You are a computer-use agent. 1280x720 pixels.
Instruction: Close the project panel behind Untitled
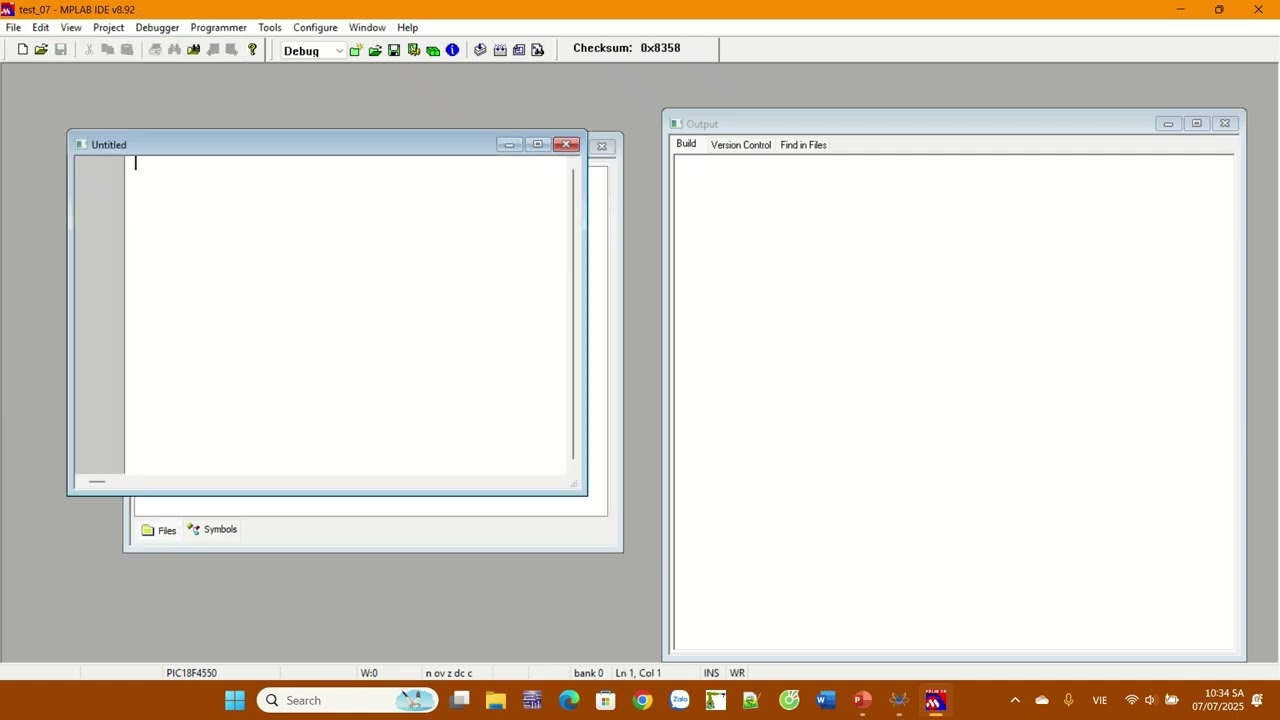[x=602, y=146]
